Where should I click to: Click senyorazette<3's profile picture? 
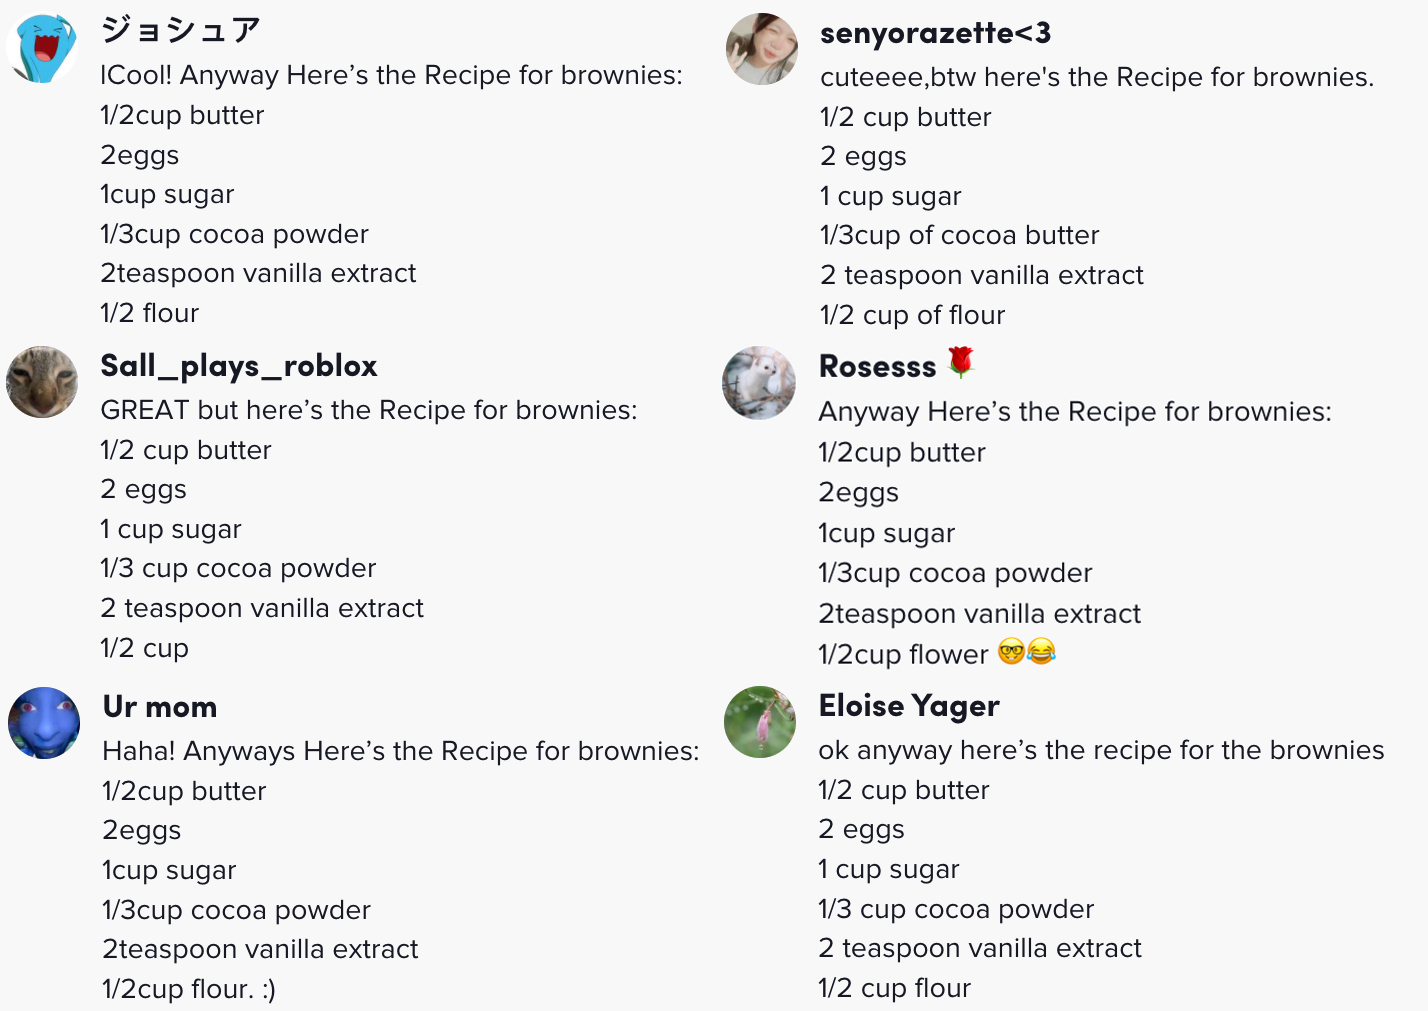pos(762,49)
